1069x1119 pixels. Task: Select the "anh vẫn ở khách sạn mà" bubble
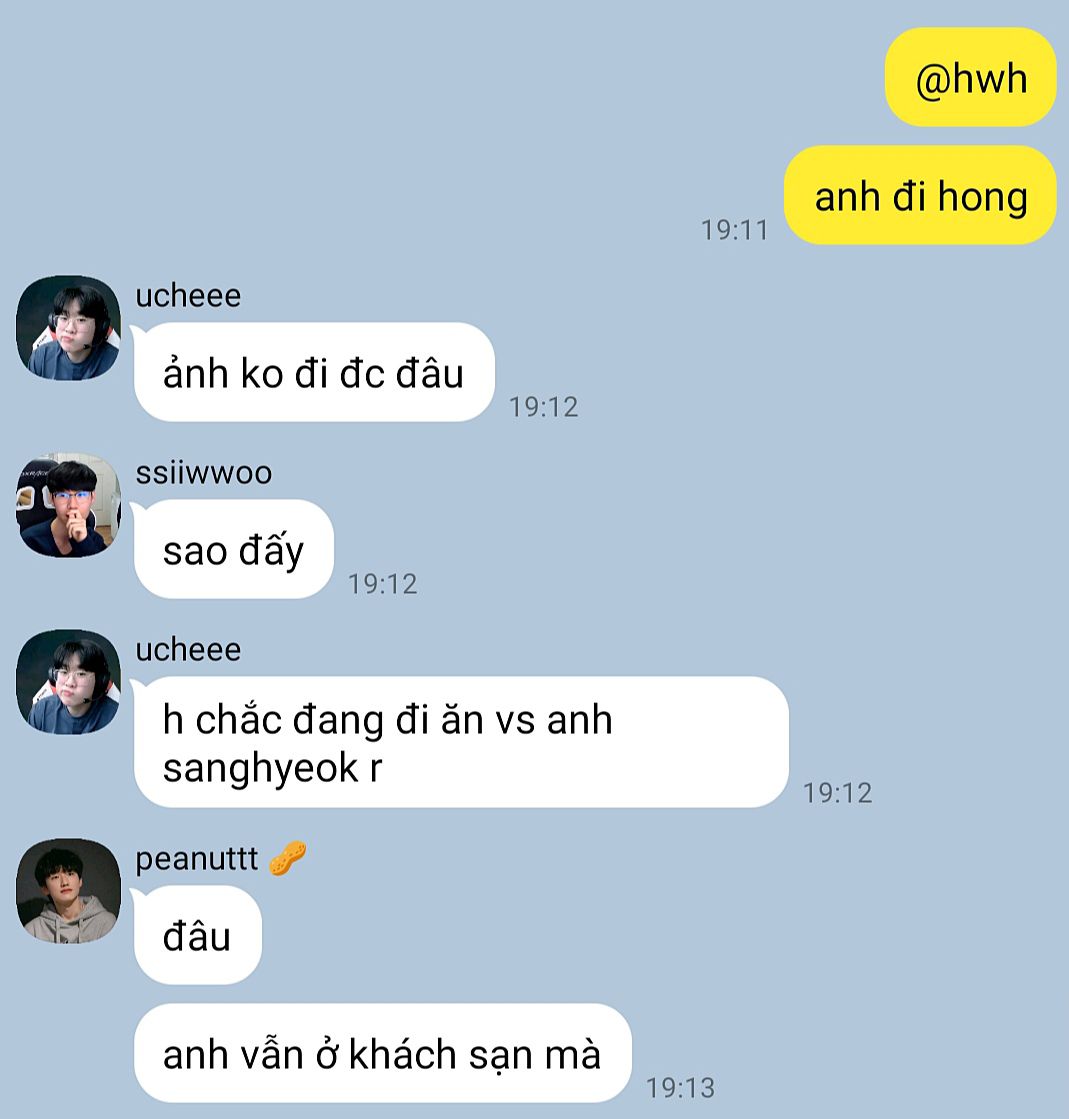(x=382, y=1053)
